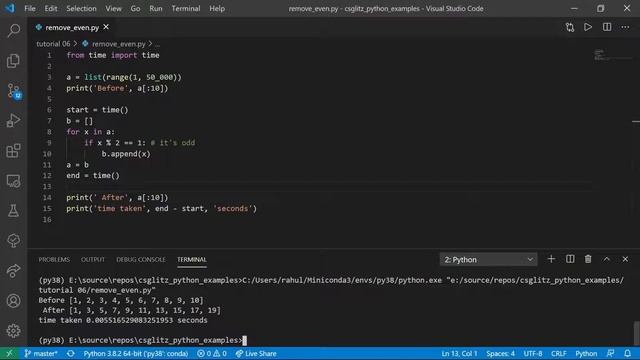This screenshot has width=640, height=360.
Task: Open the Explorer files view
Action: pyautogui.click(x=13, y=61)
